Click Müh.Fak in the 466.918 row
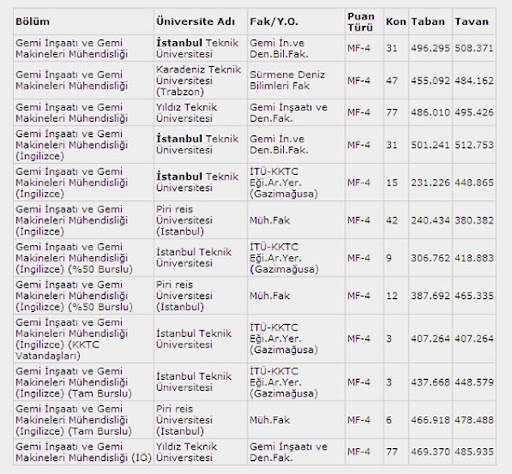The height and width of the screenshot is (474, 512). (x=270, y=420)
